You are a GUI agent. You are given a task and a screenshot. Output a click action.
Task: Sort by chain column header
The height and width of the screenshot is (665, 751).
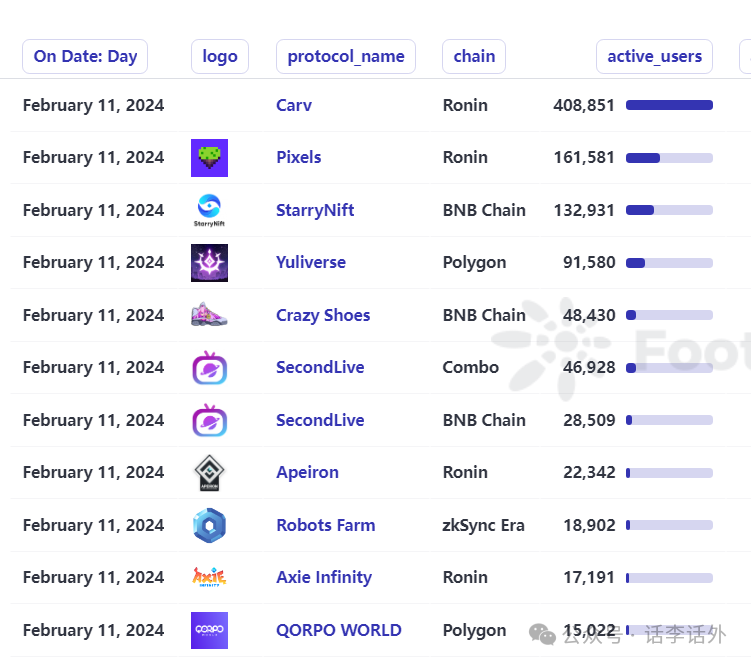click(x=474, y=57)
